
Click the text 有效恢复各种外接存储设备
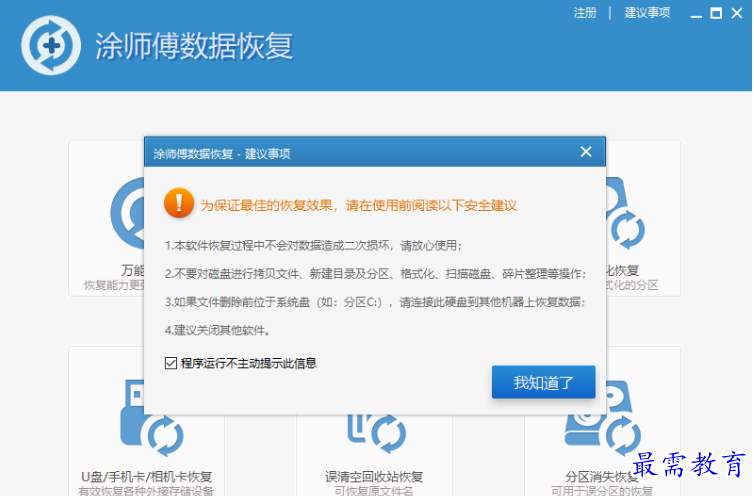[x=146, y=491]
